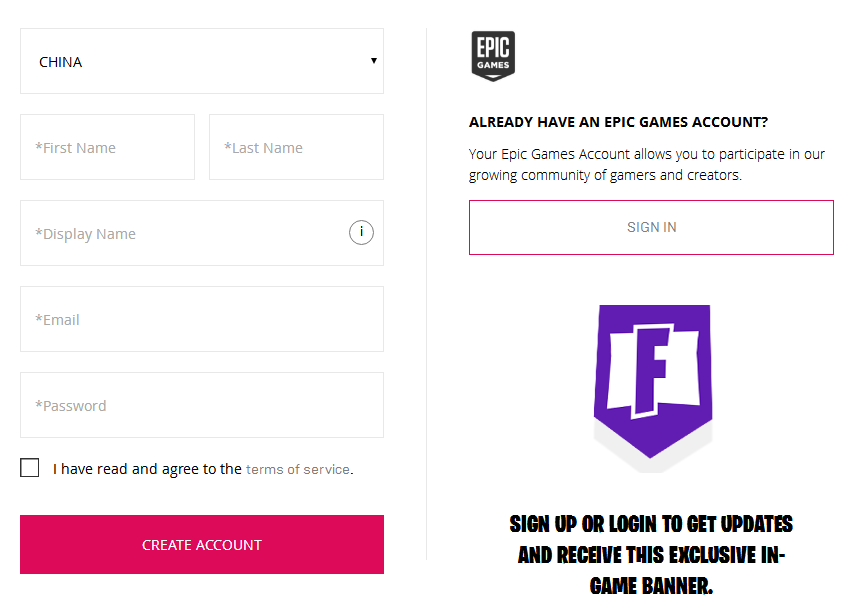Click the Display Name info icon
This screenshot has height=607, width=857.
[x=361, y=233]
